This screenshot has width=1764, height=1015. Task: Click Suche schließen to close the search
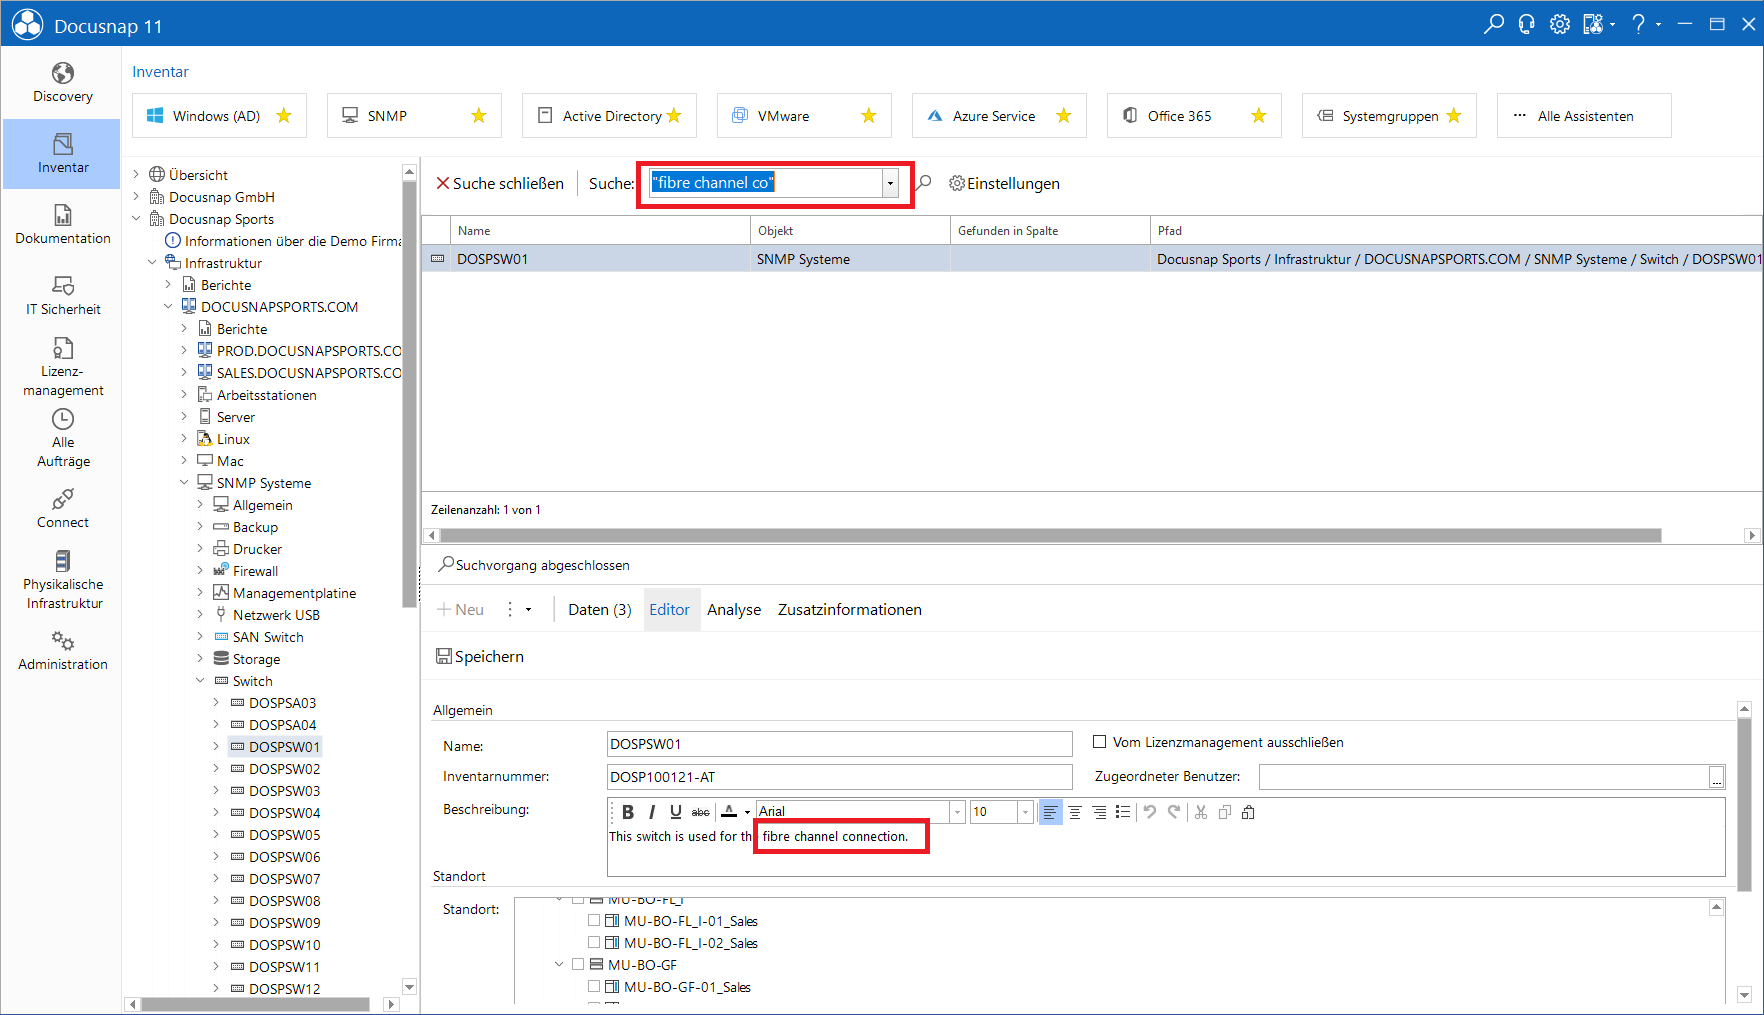(500, 183)
